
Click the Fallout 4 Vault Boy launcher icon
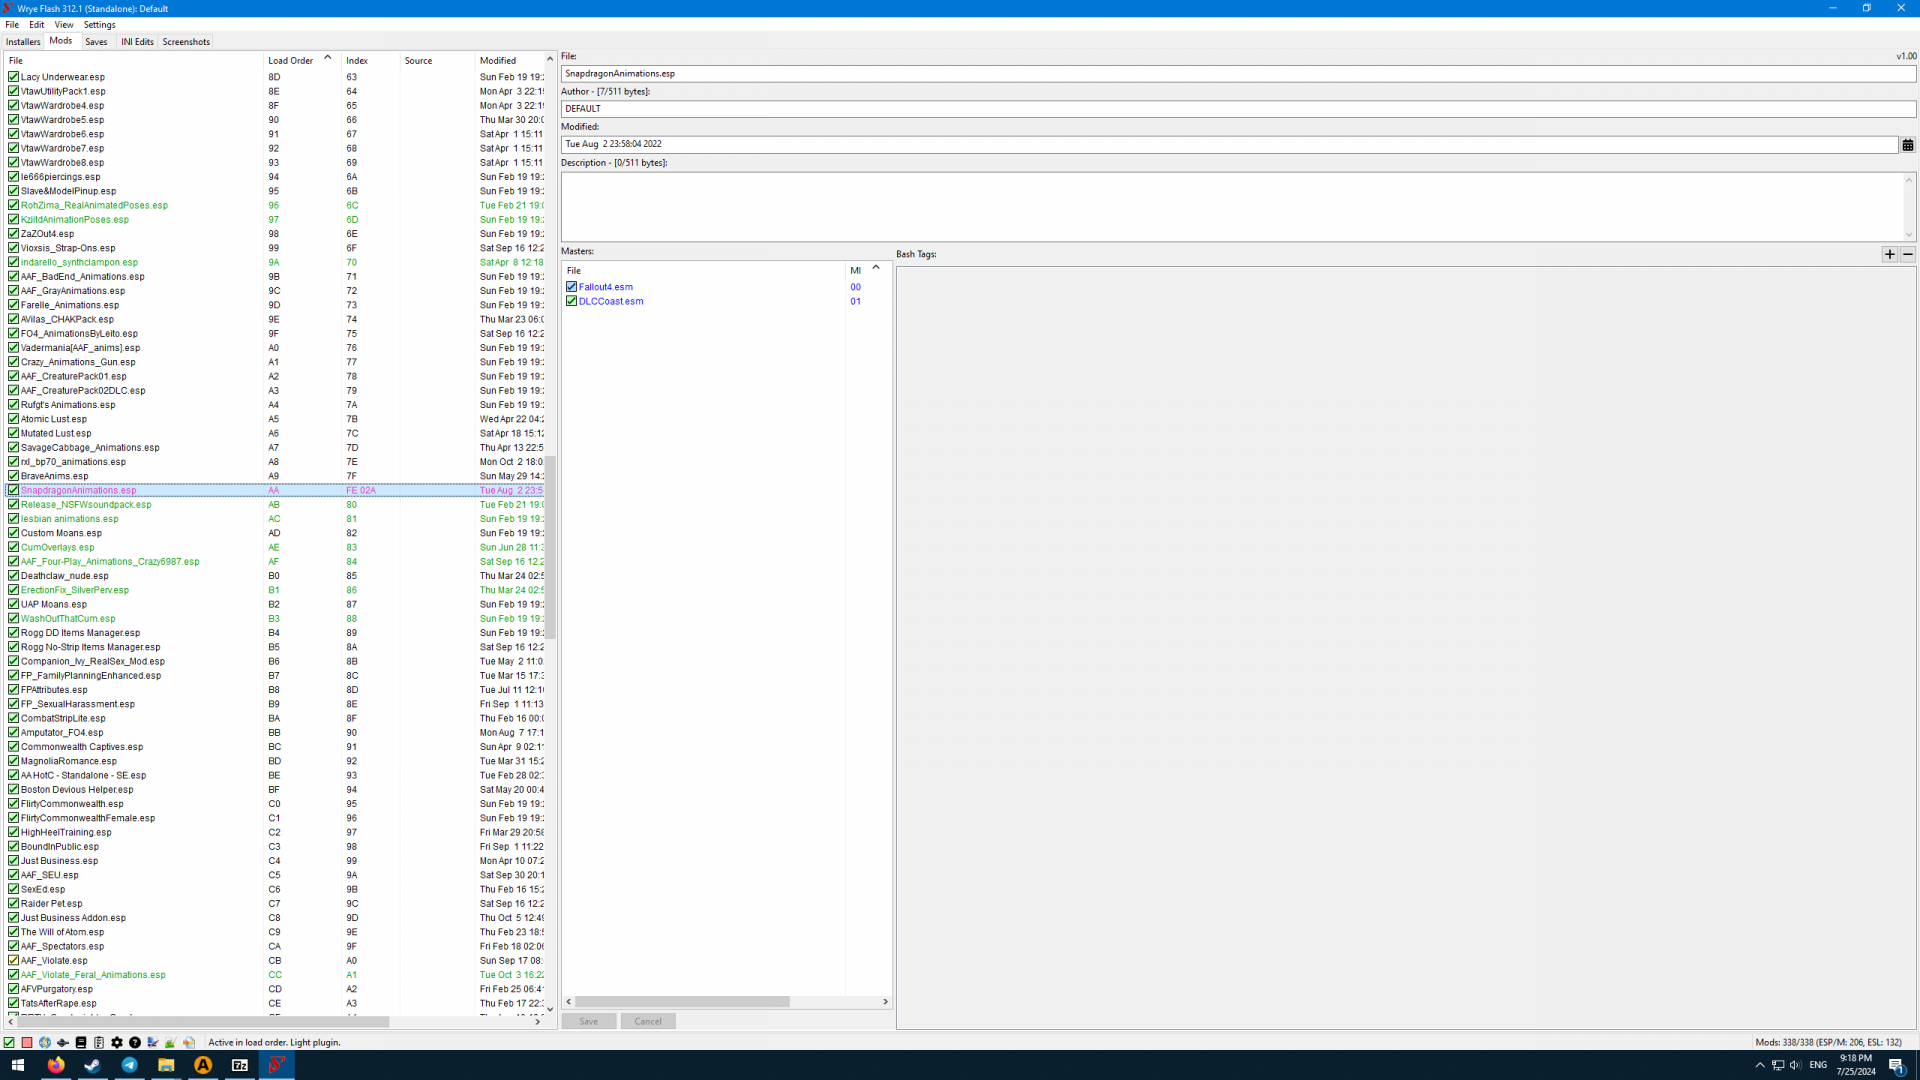tap(45, 1042)
